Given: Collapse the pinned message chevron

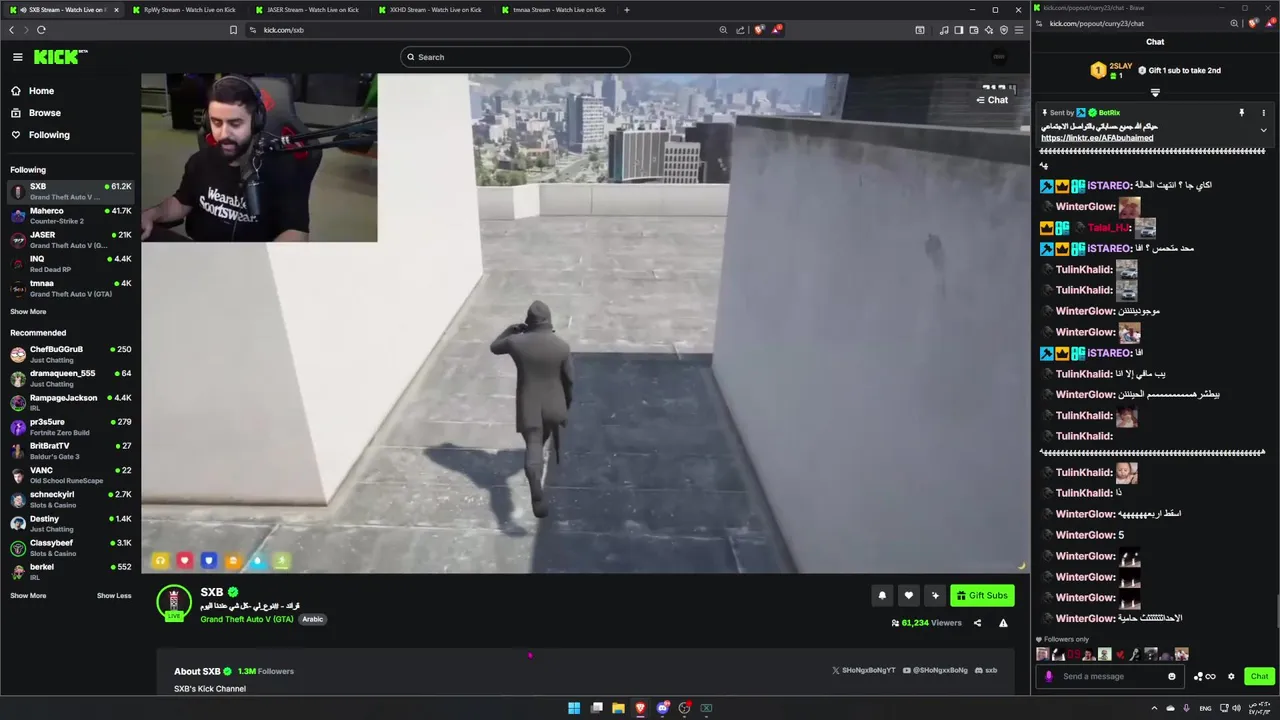Looking at the screenshot, I should click(1263, 130).
